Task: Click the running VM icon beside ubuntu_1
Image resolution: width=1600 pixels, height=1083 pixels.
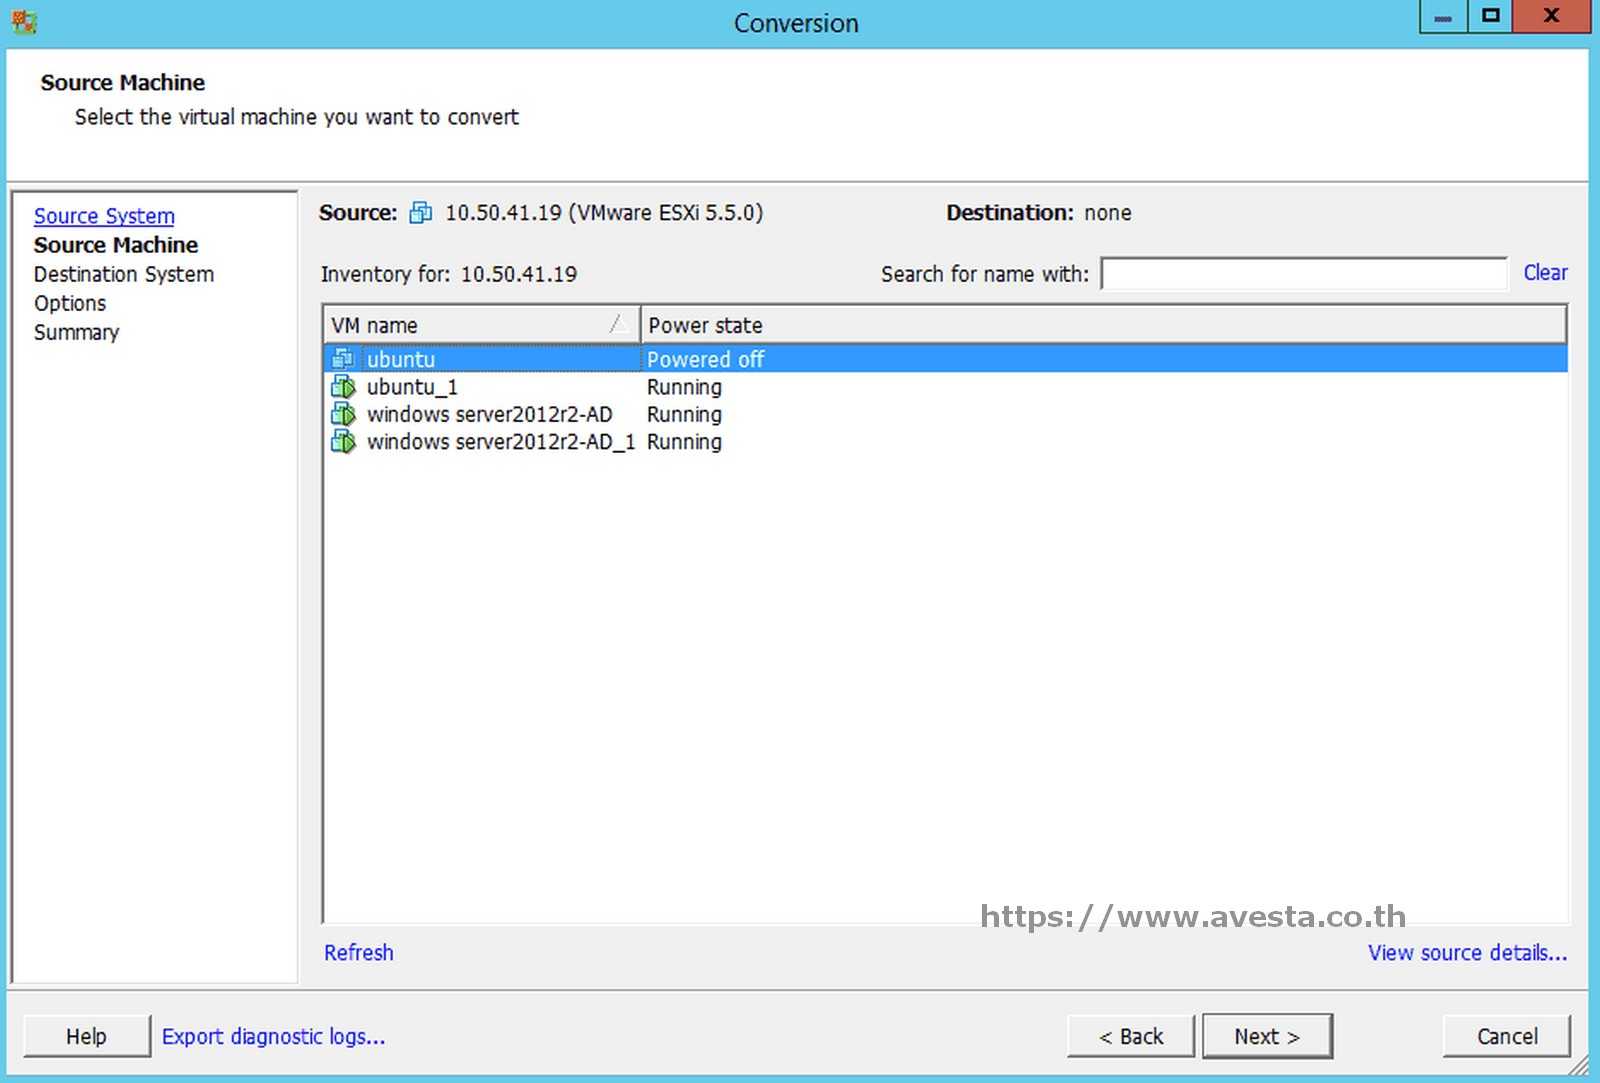Action: point(344,387)
